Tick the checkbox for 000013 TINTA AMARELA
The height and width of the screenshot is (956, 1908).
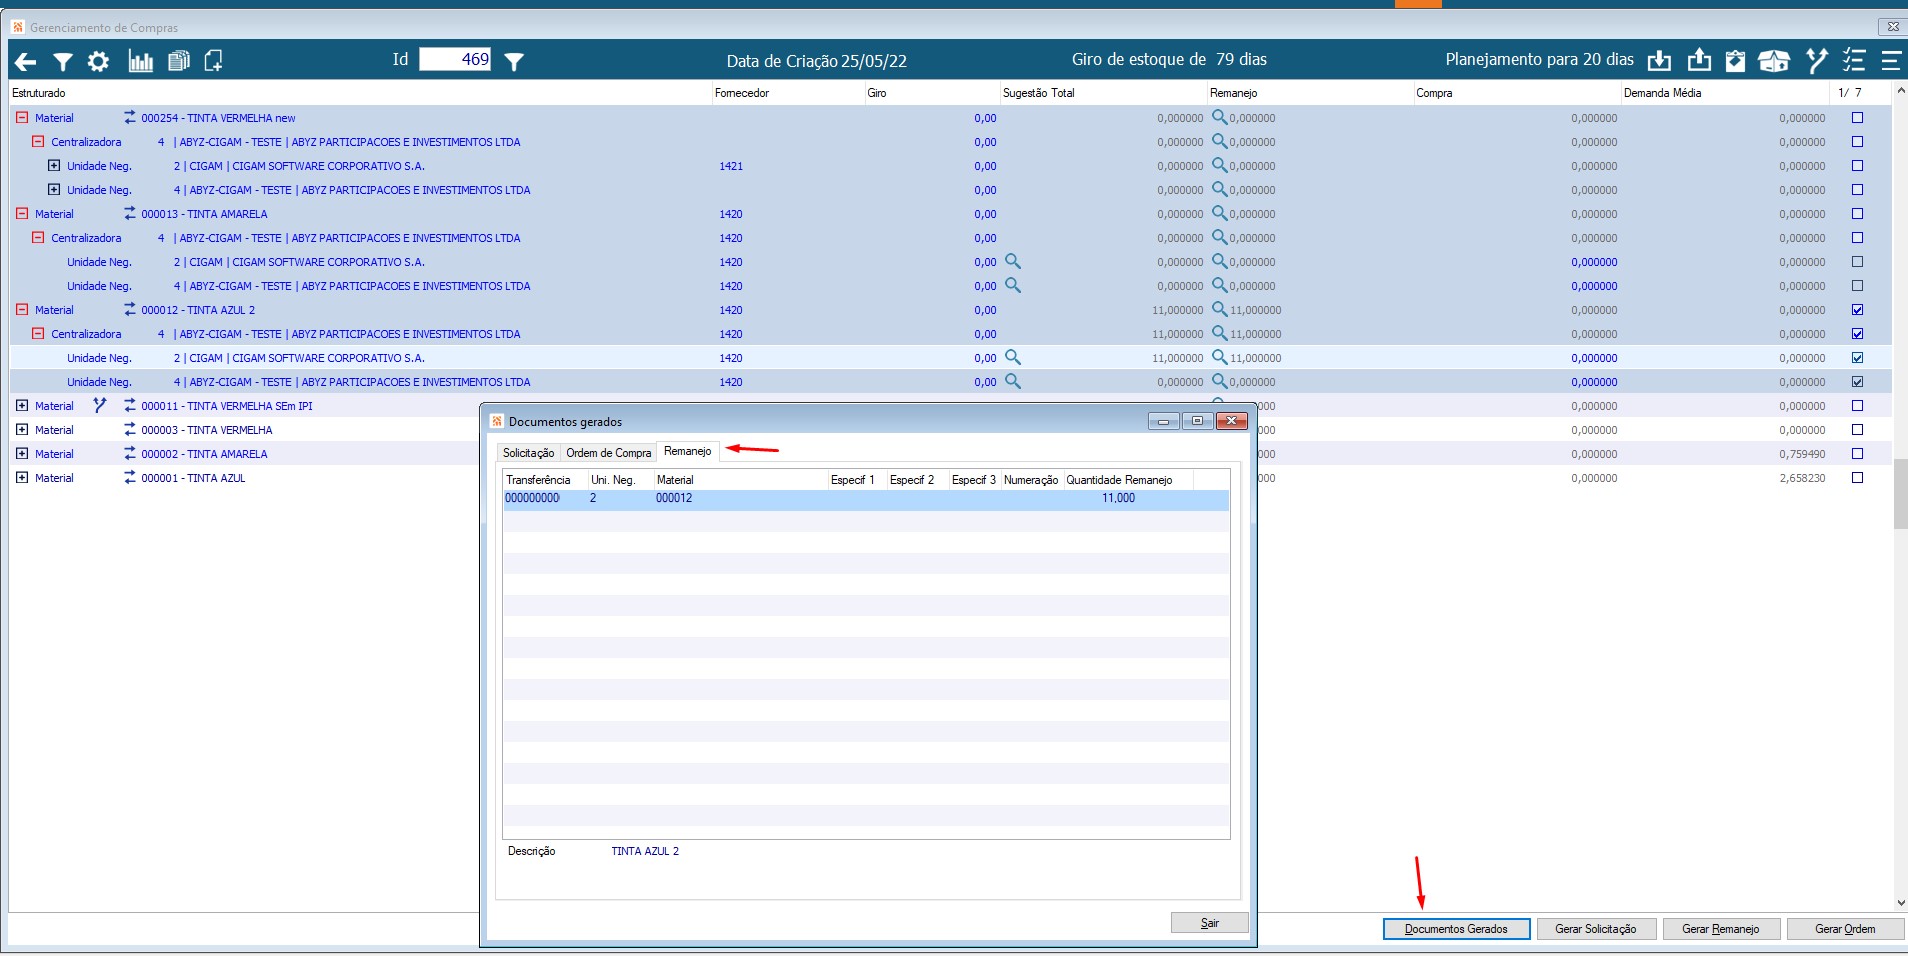(1857, 214)
